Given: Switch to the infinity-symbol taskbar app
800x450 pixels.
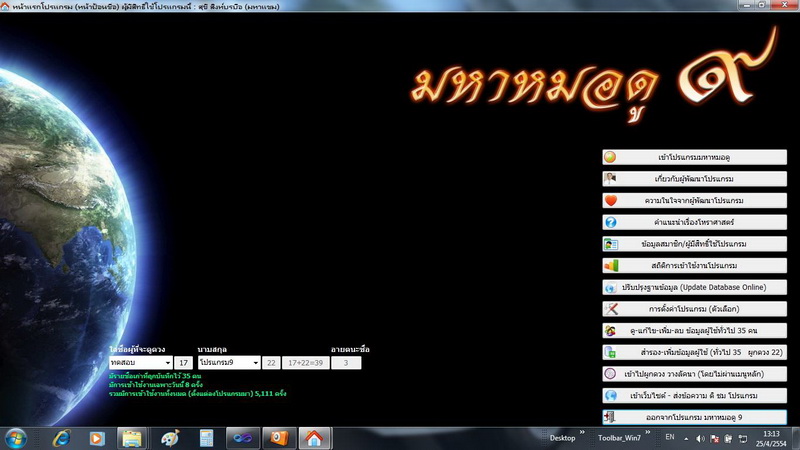Looking at the screenshot, I should (x=243, y=439).
